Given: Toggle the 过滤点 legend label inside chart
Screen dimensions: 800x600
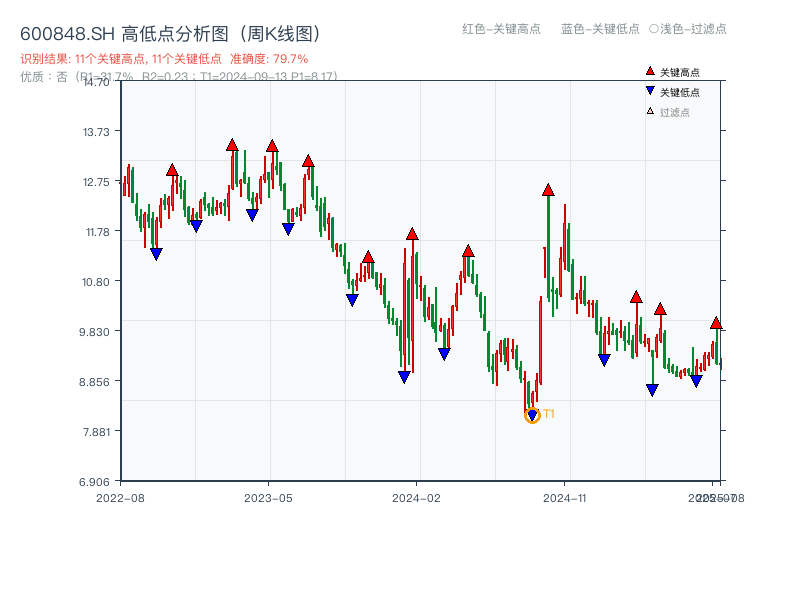Looking at the screenshot, I should [x=674, y=112].
